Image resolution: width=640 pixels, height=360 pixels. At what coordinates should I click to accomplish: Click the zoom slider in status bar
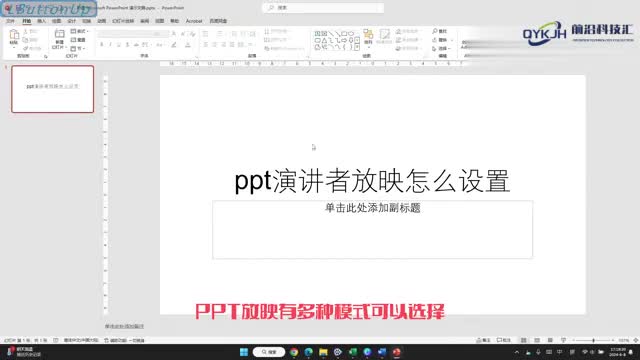point(593,340)
